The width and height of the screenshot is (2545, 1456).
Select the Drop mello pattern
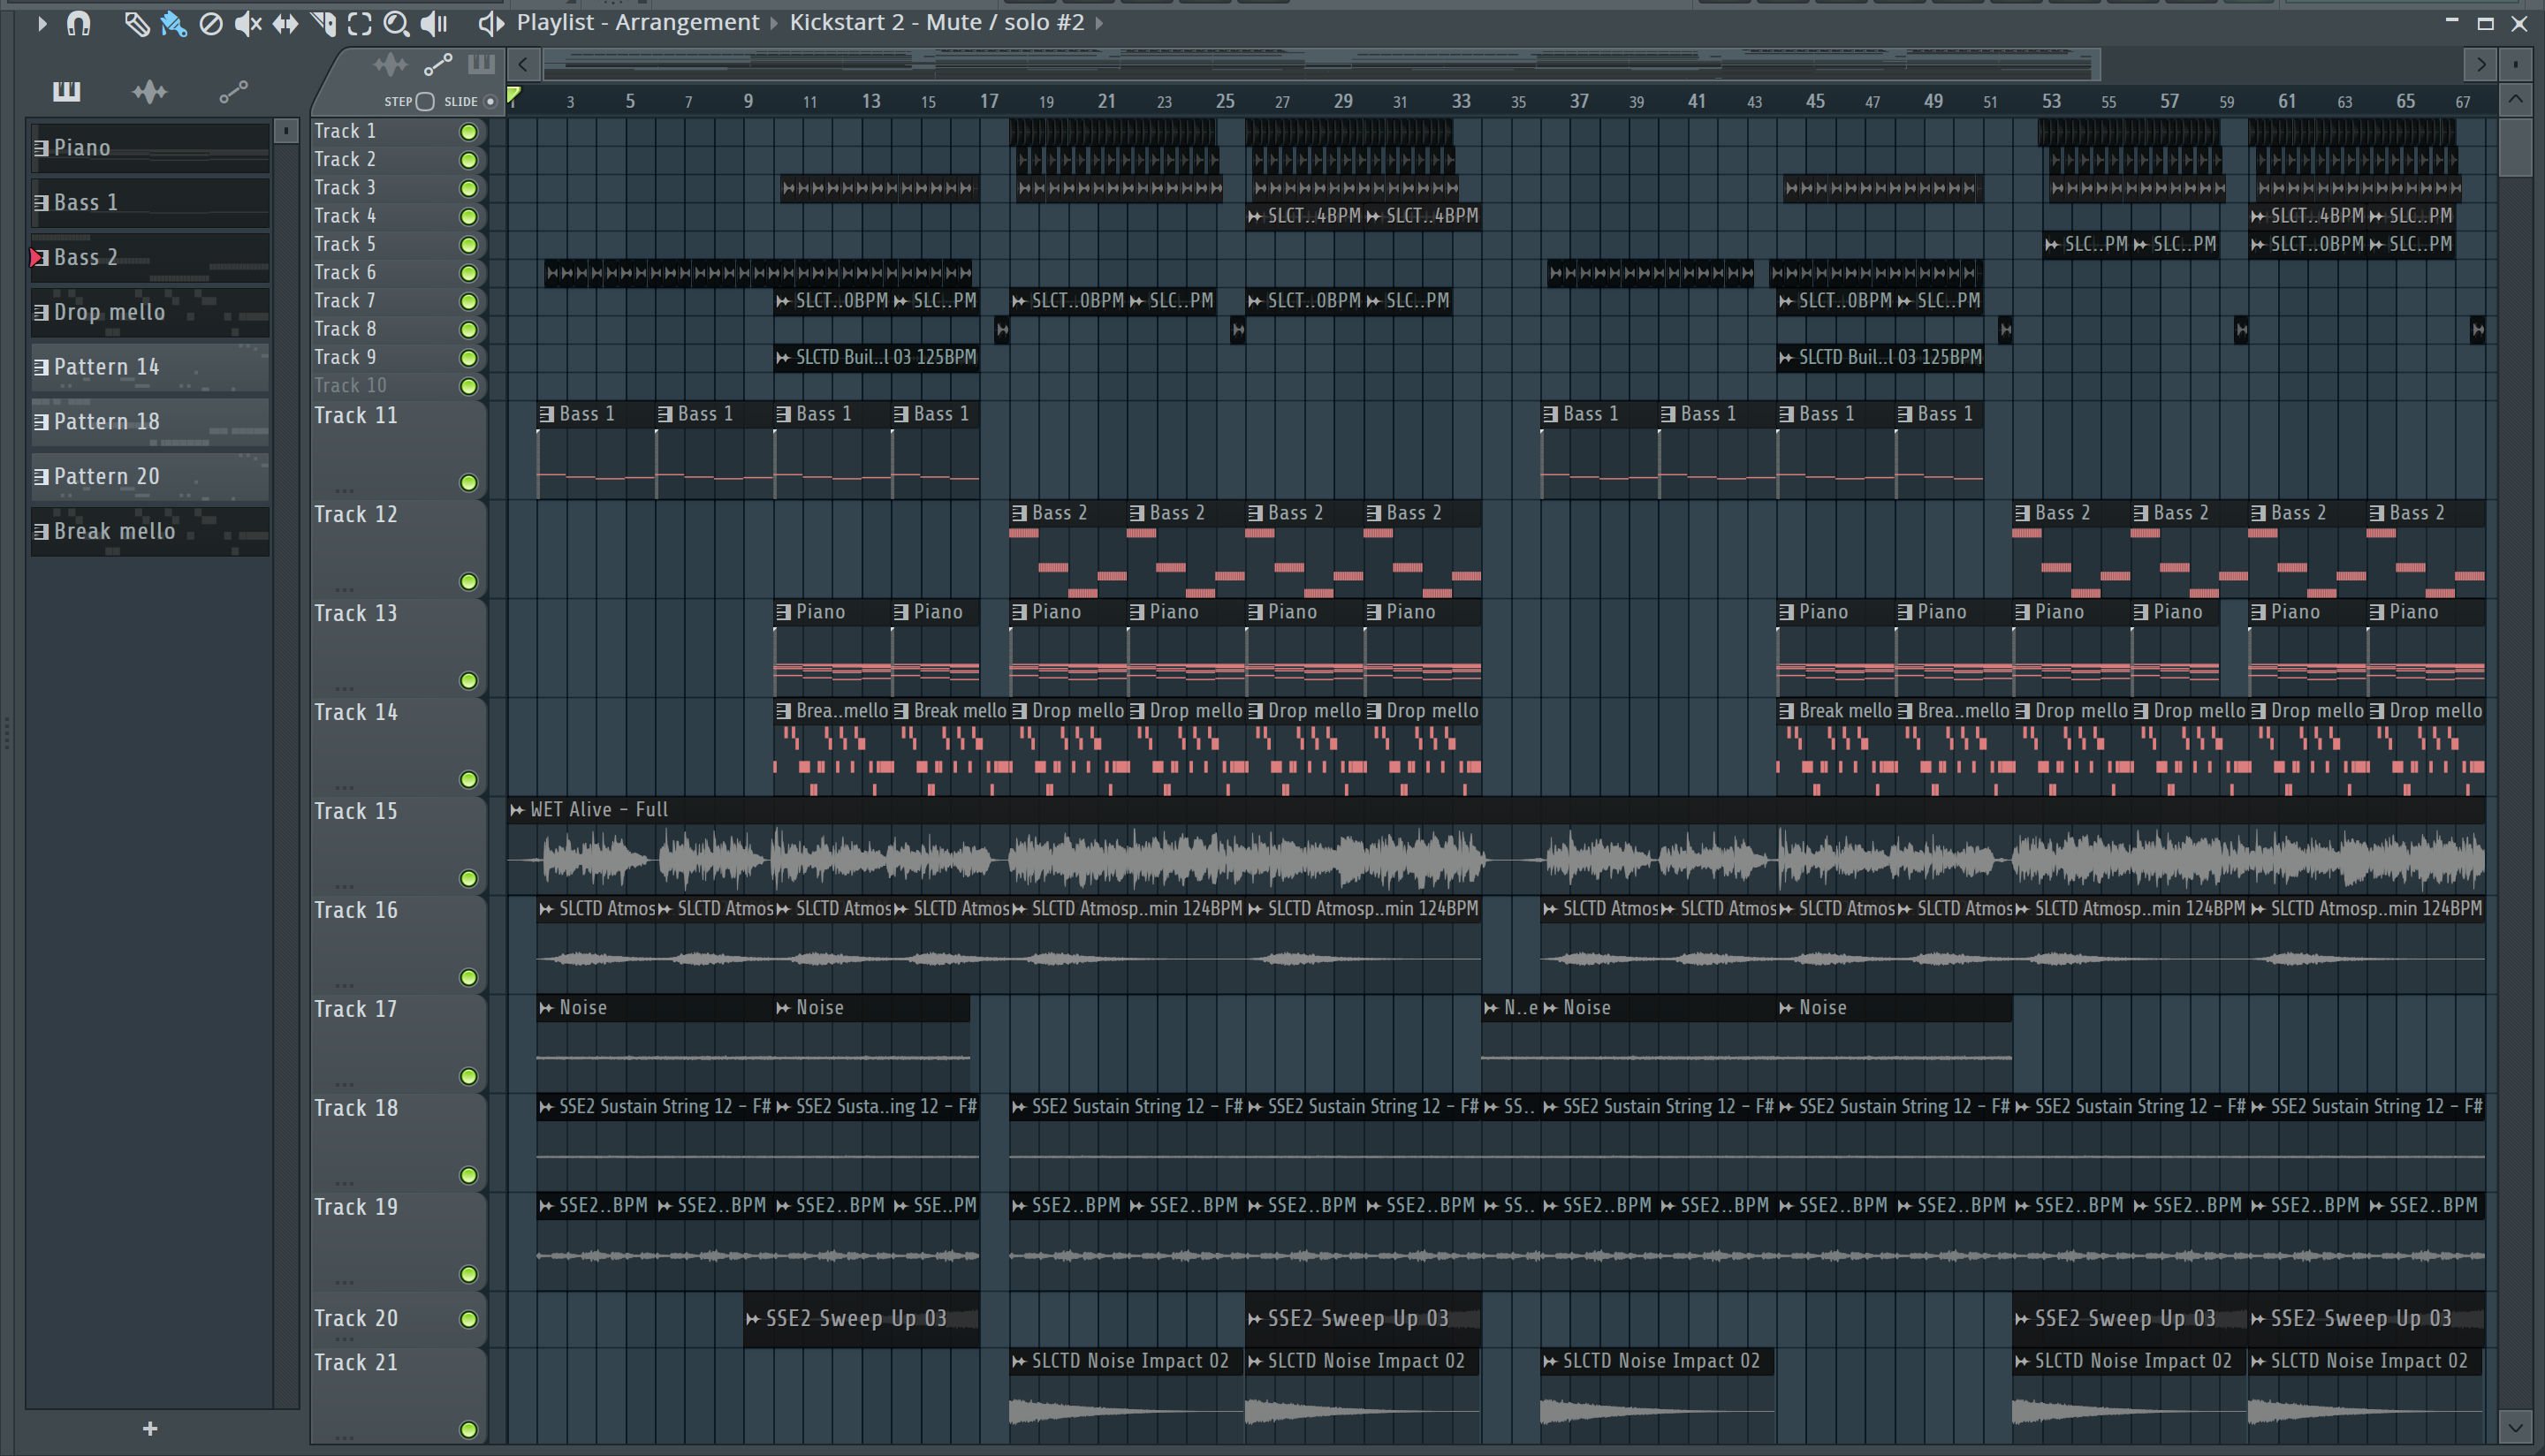click(150, 312)
